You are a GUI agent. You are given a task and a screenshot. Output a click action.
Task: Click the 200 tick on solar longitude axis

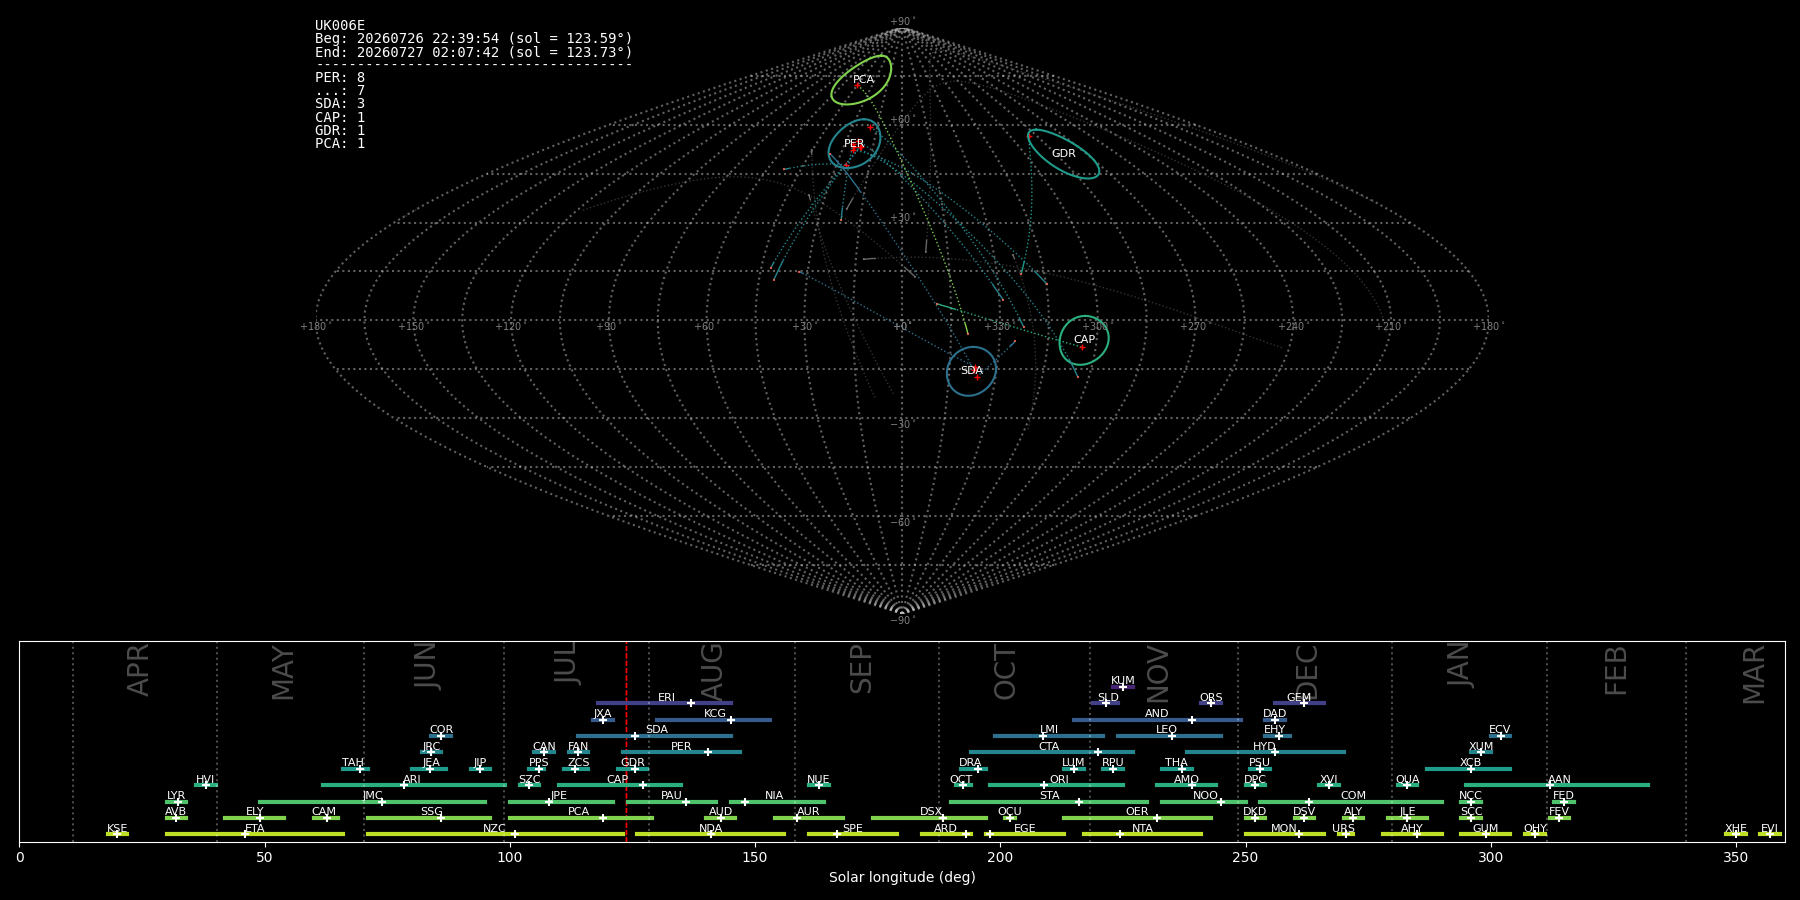click(1000, 857)
